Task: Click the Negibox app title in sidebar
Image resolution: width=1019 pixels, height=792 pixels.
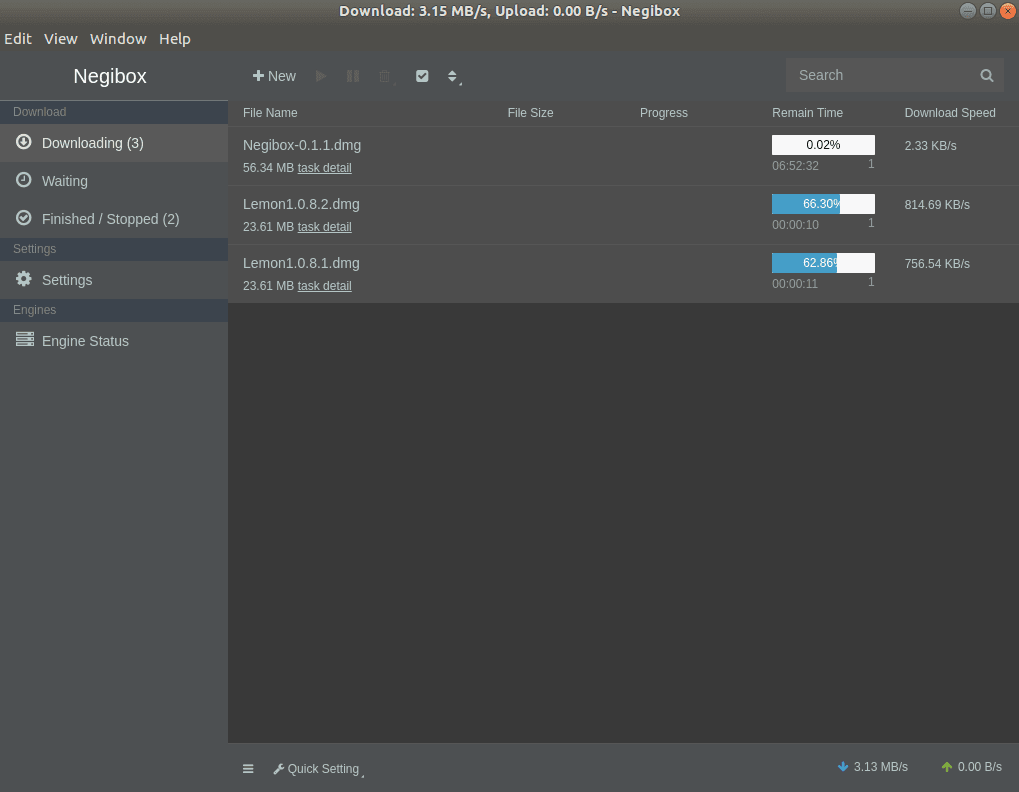Action: pos(110,76)
